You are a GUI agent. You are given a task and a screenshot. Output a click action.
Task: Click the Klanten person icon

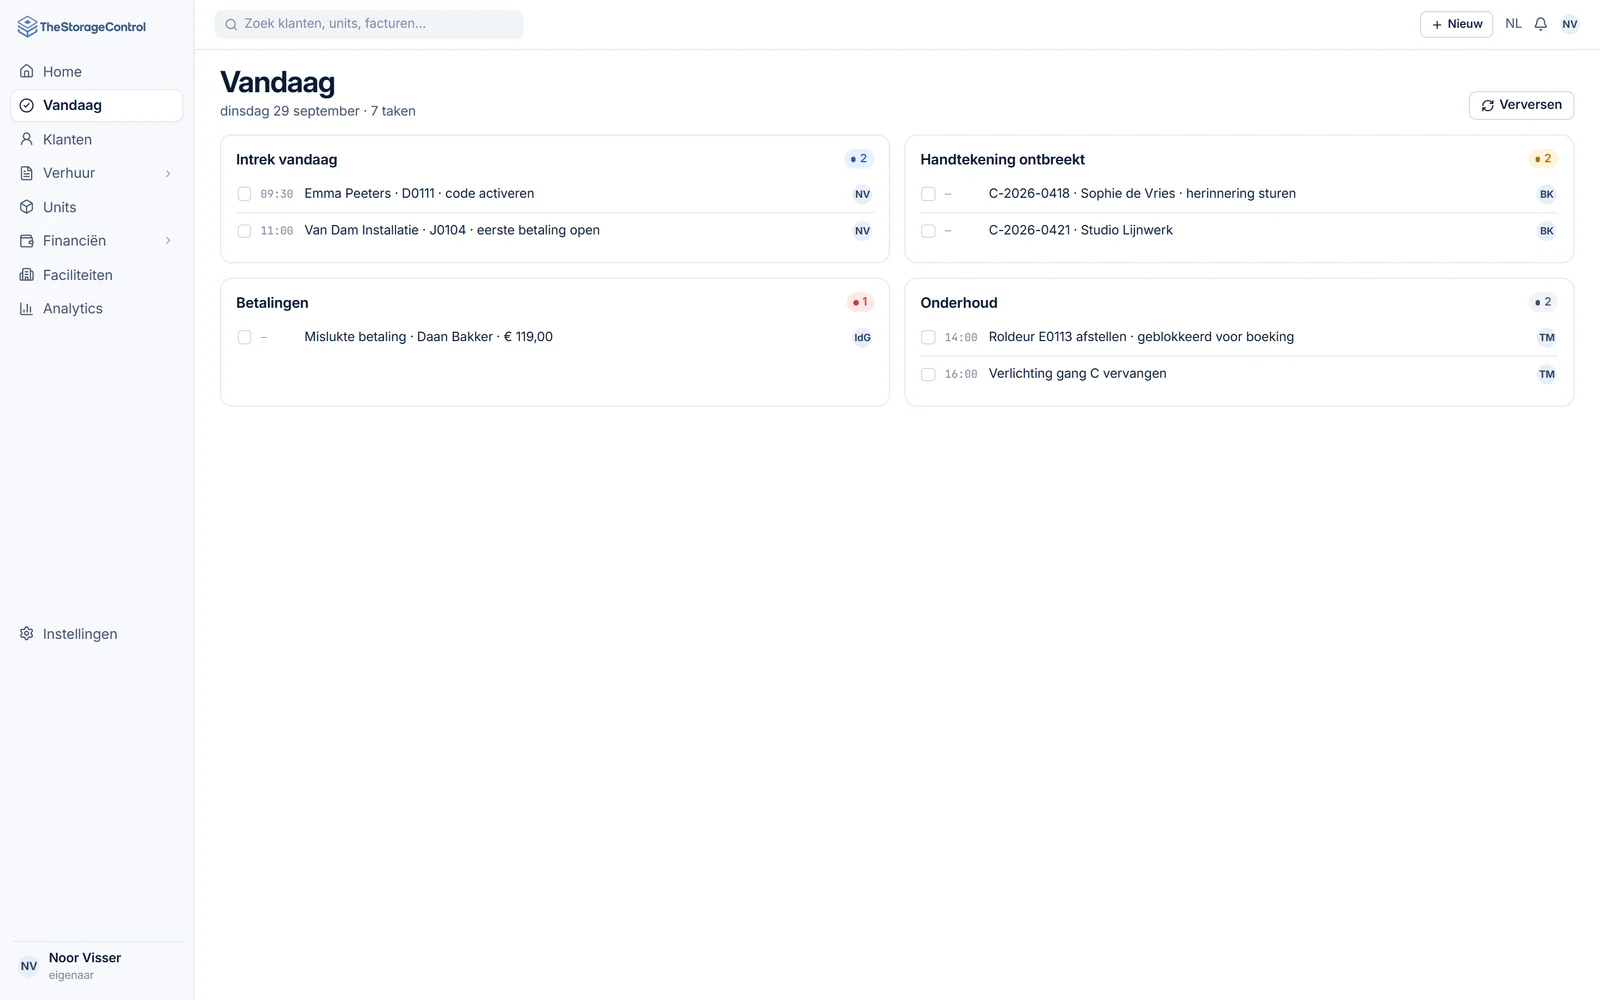tap(27, 139)
